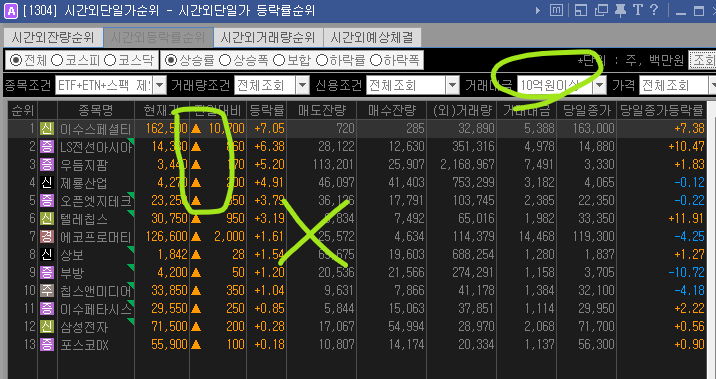This screenshot has width=716, height=379.
Task: Select the 하락률 radio button
Action: coord(322,60)
